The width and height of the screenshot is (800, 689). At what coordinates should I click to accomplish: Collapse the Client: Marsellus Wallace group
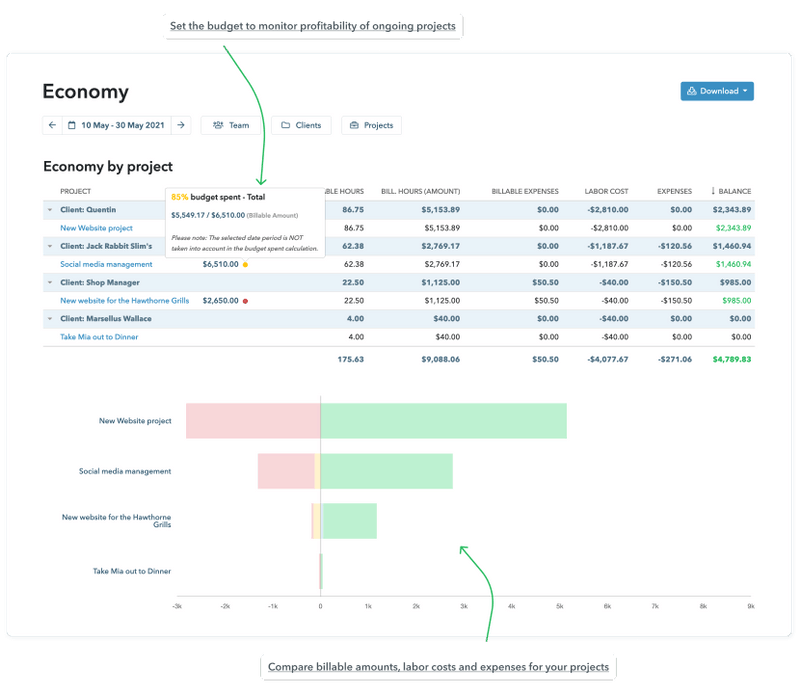point(50,318)
